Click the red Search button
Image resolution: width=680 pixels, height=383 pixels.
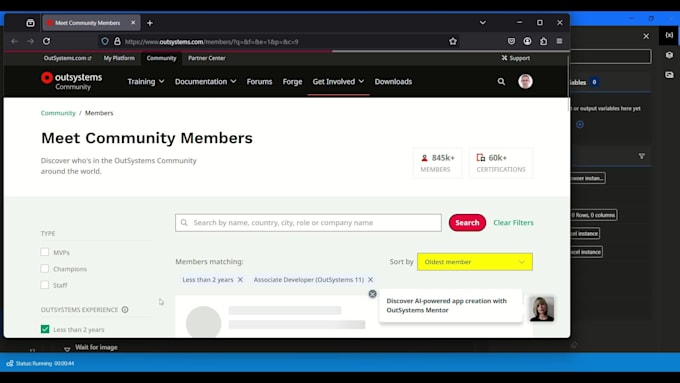pyautogui.click(x=467, y=223)
